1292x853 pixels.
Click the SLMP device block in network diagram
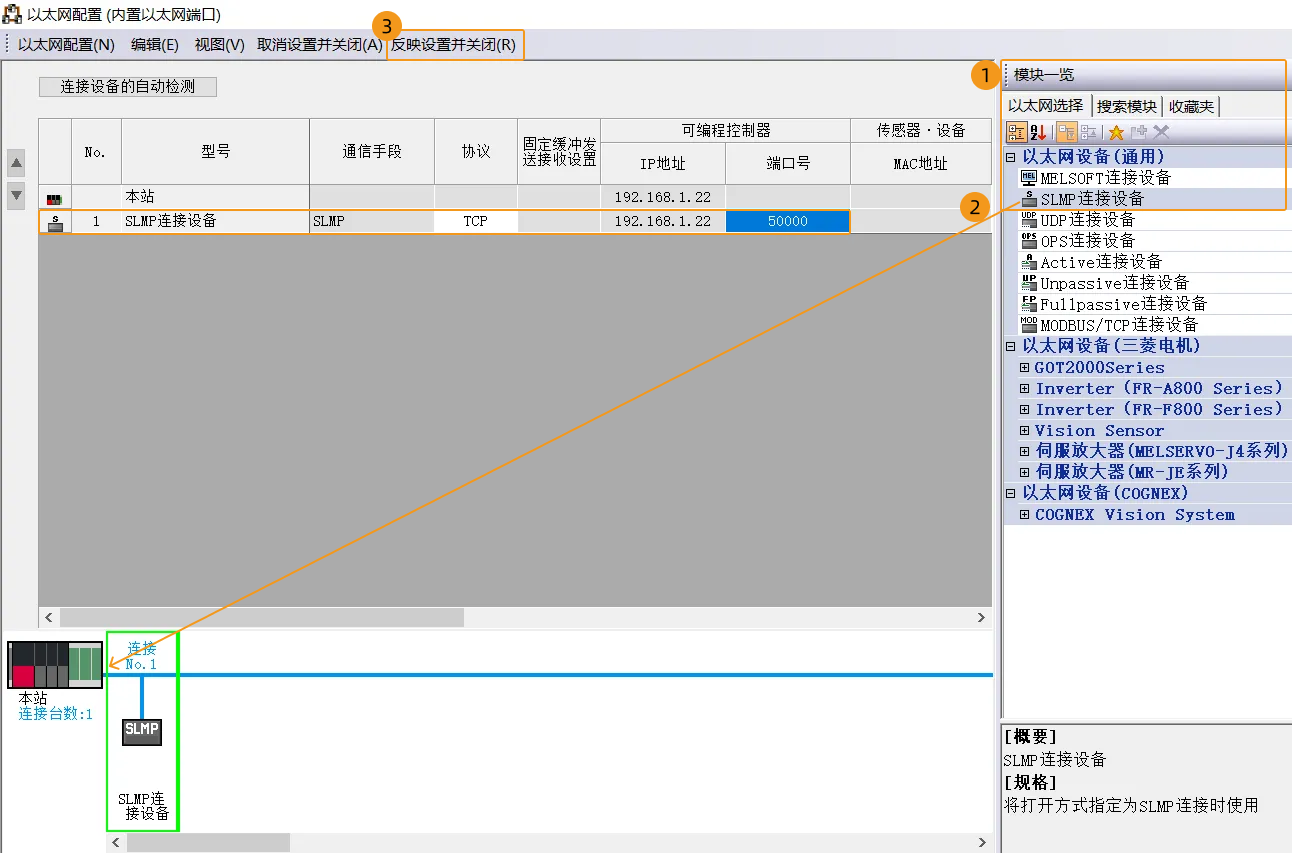pyautogui.click(x=142, y=730)
